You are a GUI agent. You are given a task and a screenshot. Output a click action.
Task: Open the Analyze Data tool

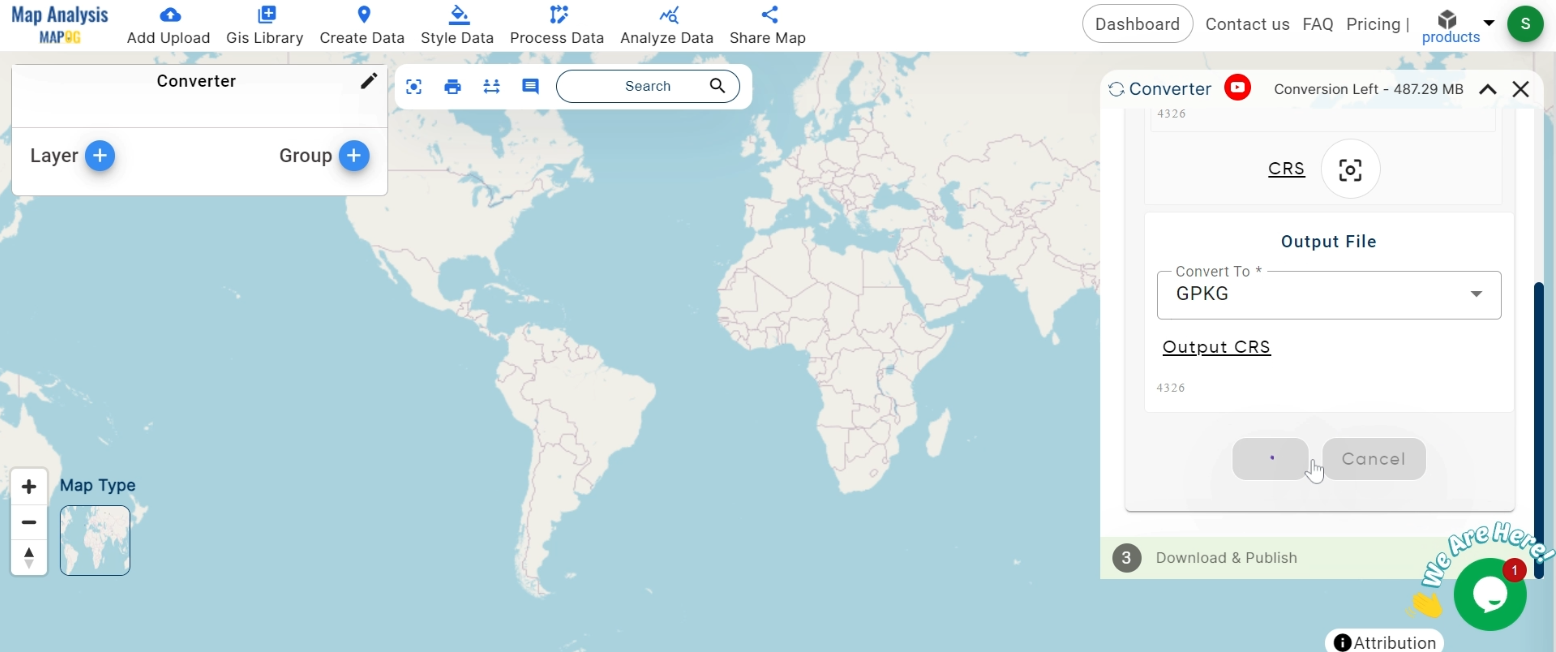point(666,24)
